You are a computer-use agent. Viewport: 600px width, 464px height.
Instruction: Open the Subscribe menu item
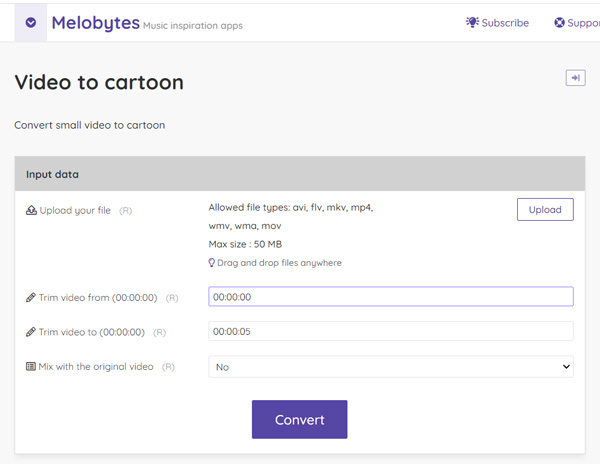504,23
